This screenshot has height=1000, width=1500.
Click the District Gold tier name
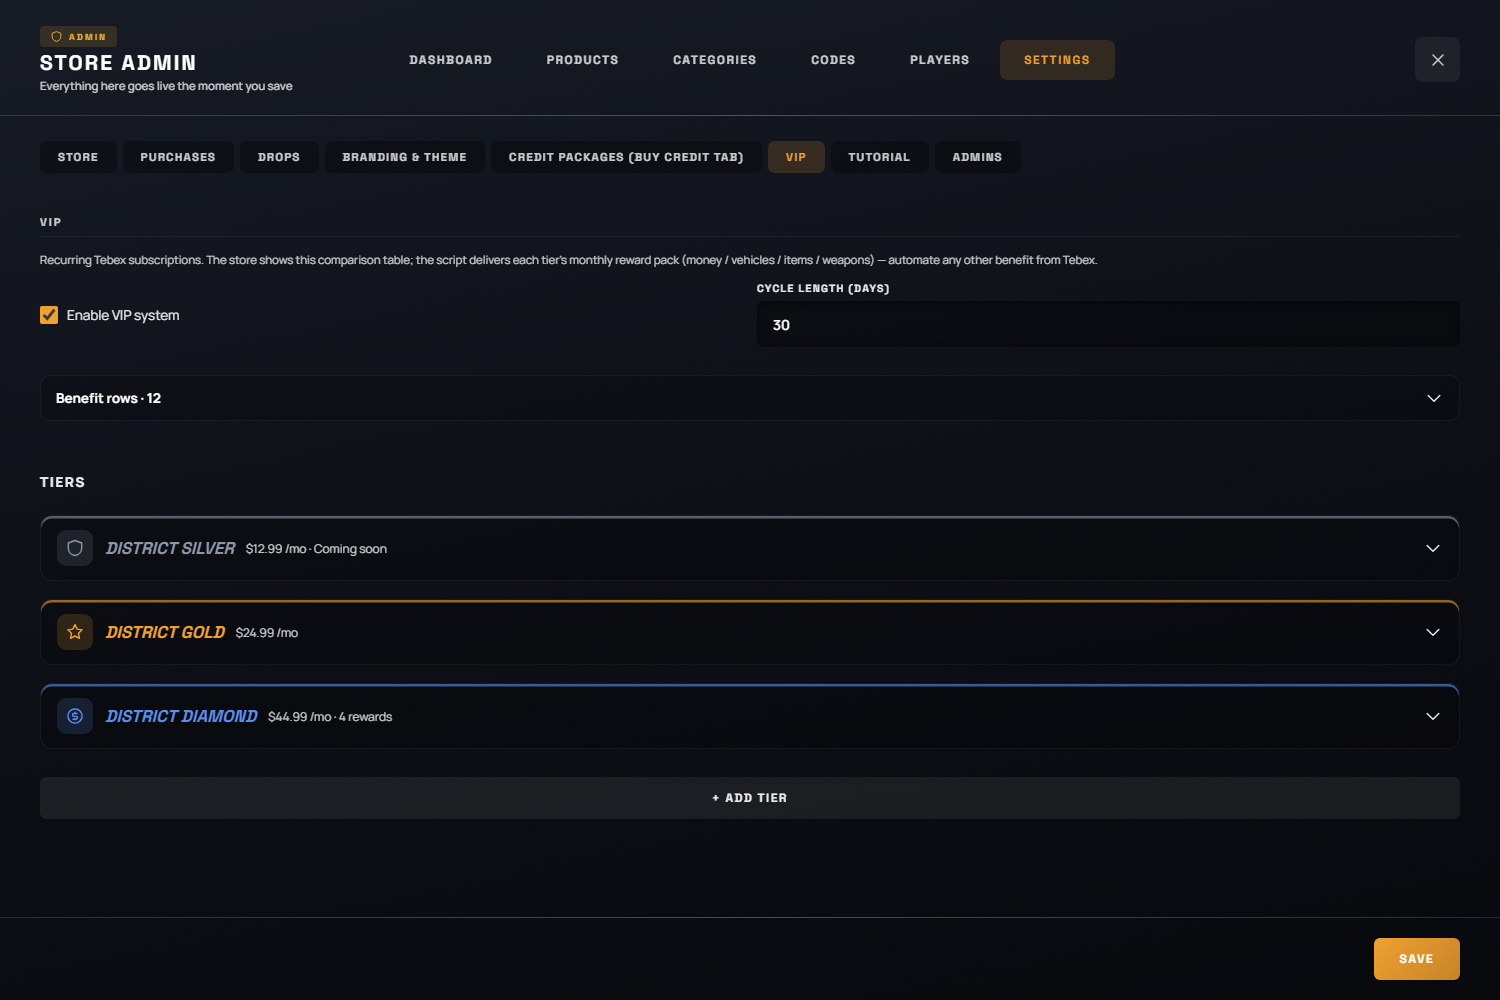[x=166, y=632]
